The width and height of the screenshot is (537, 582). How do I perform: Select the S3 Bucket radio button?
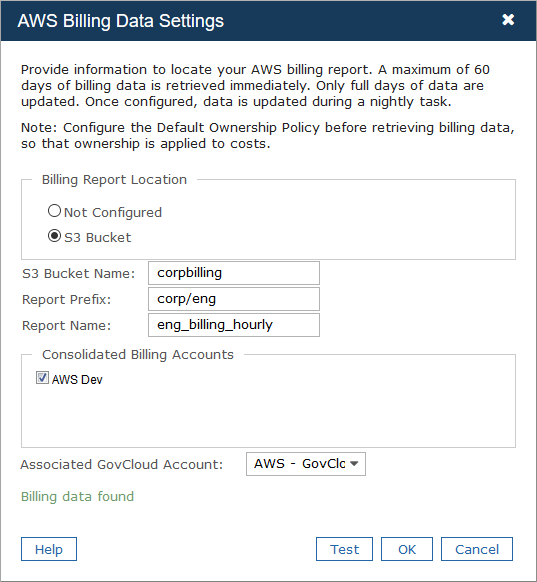(x=55, y=236)
